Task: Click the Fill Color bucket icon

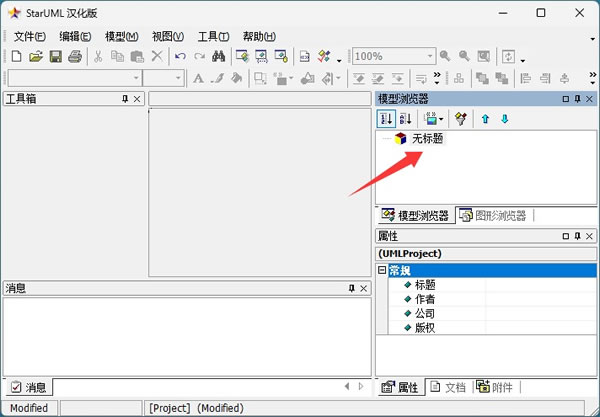Action: (237, 79)
